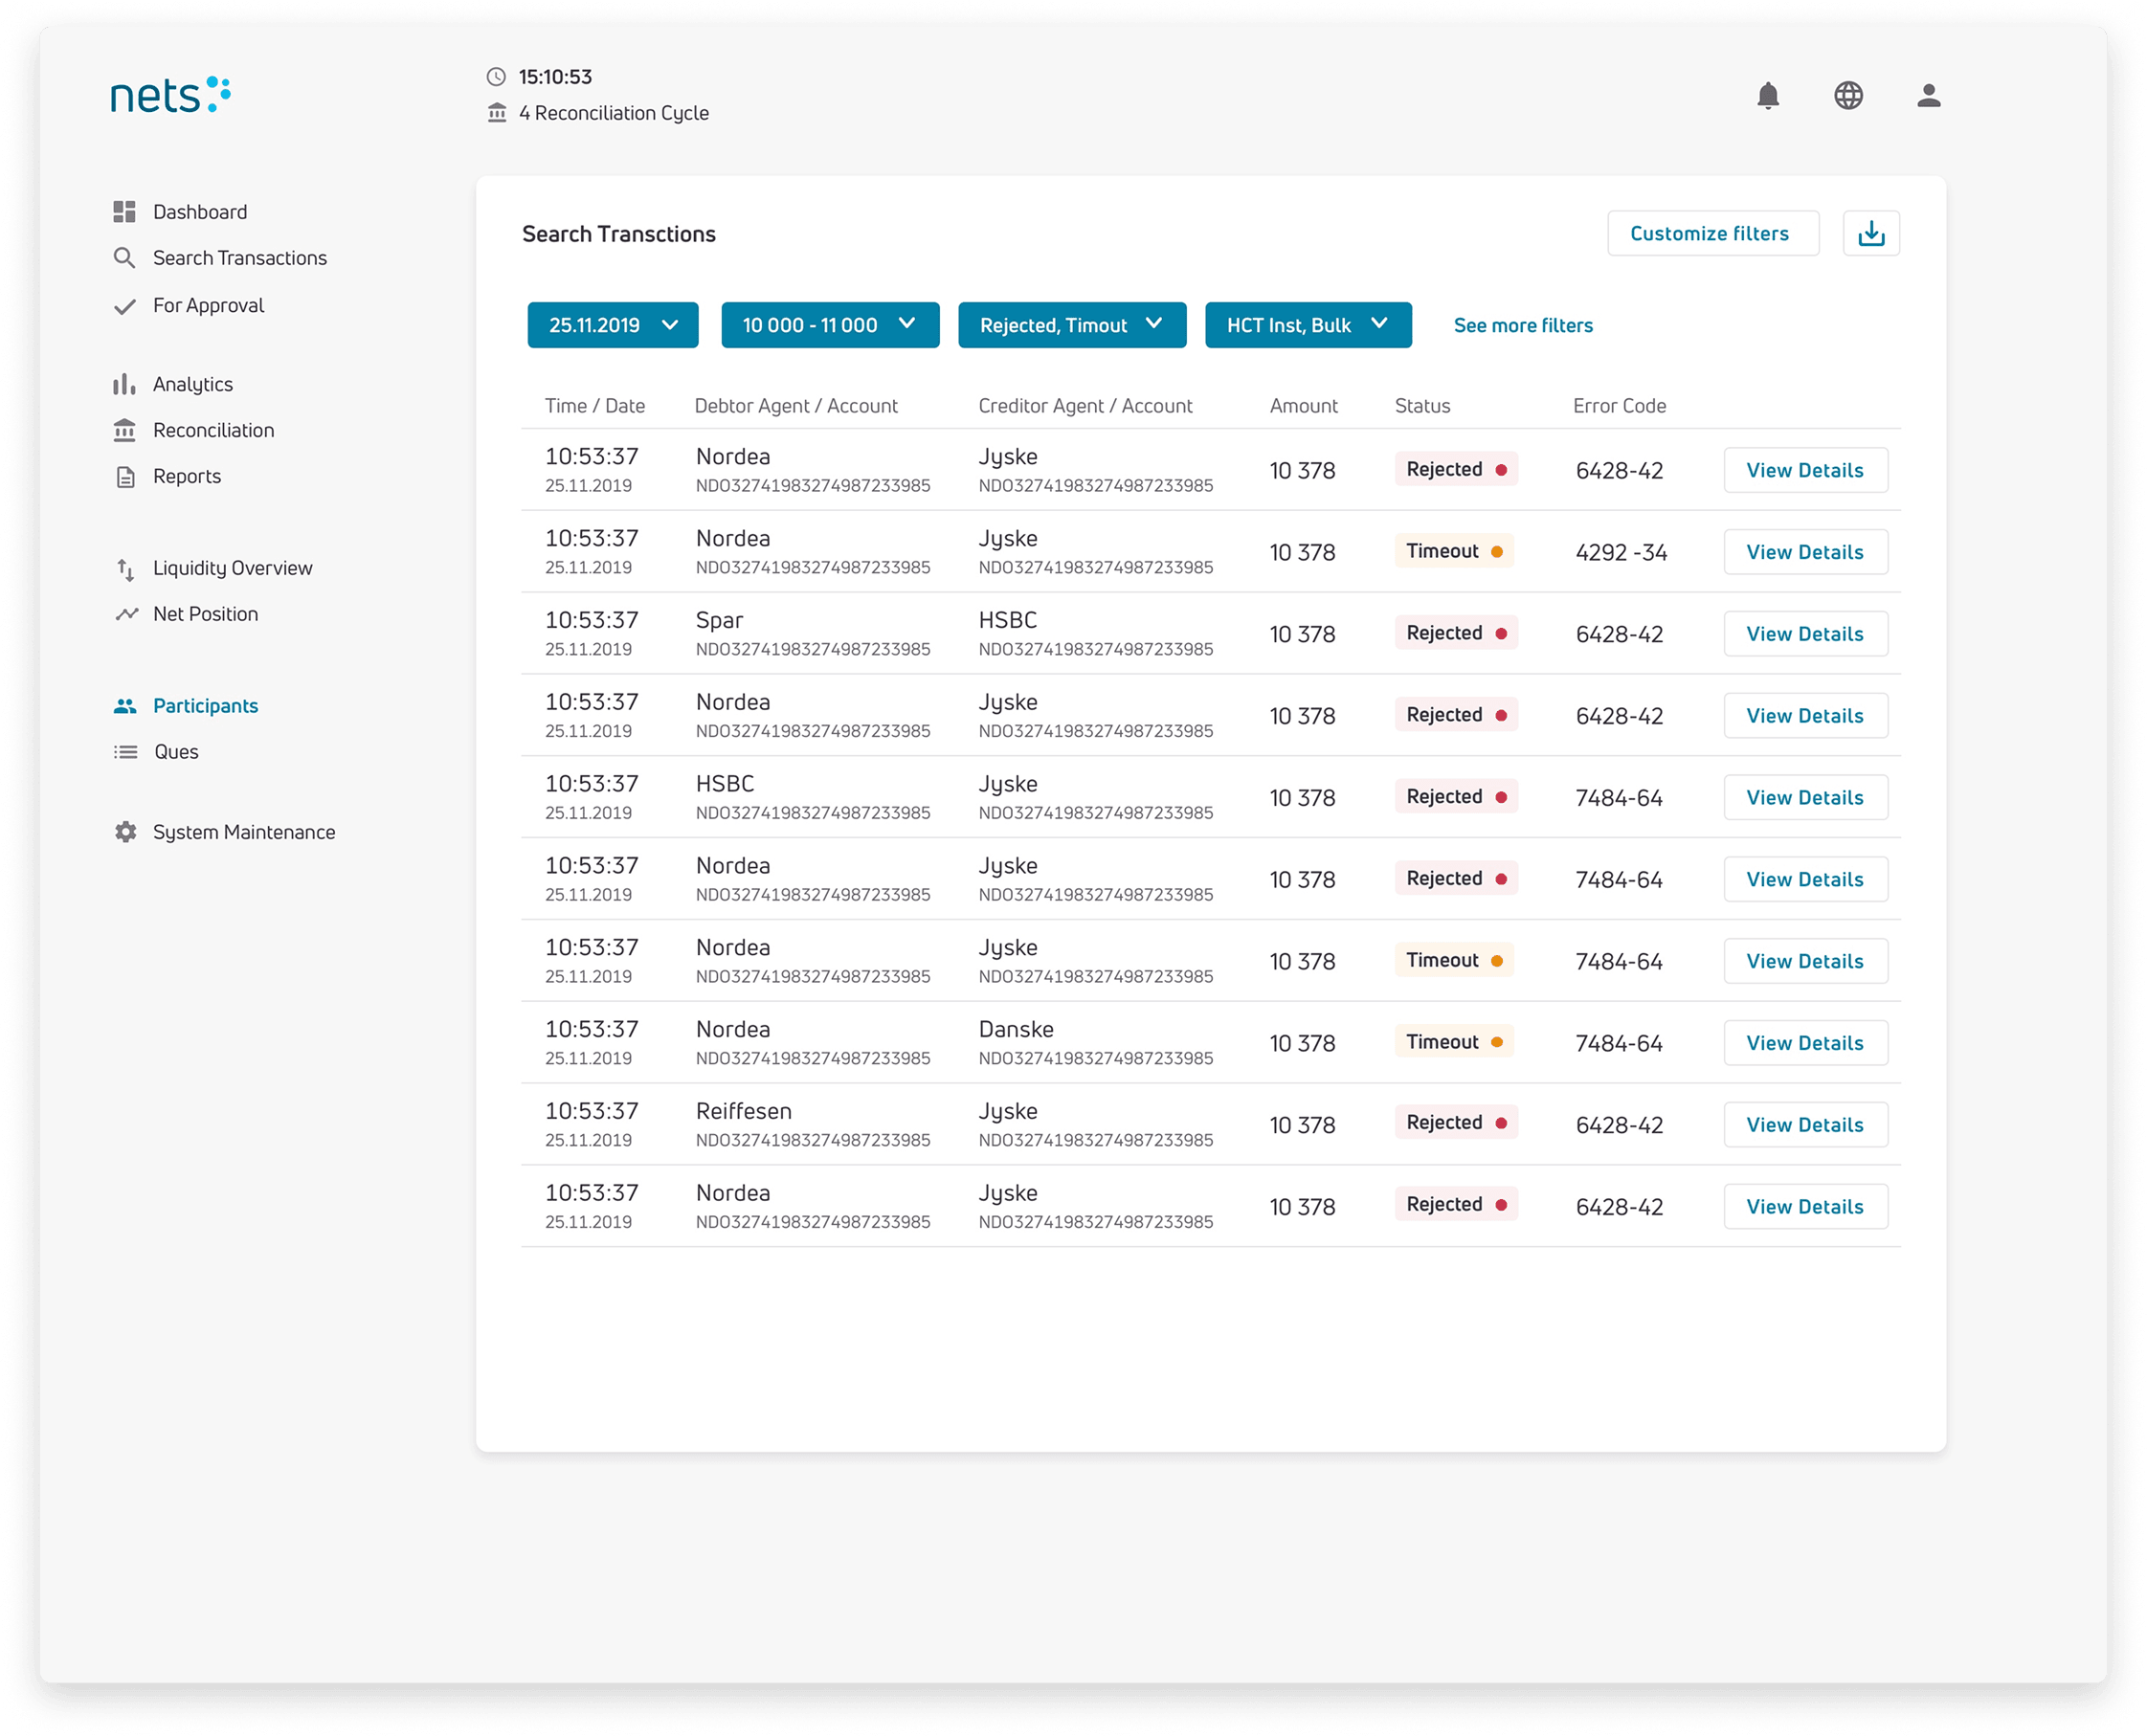2147x1736 pixels.
Task: View Details for Spar to HSBC row
Action: coord(1804,634)
